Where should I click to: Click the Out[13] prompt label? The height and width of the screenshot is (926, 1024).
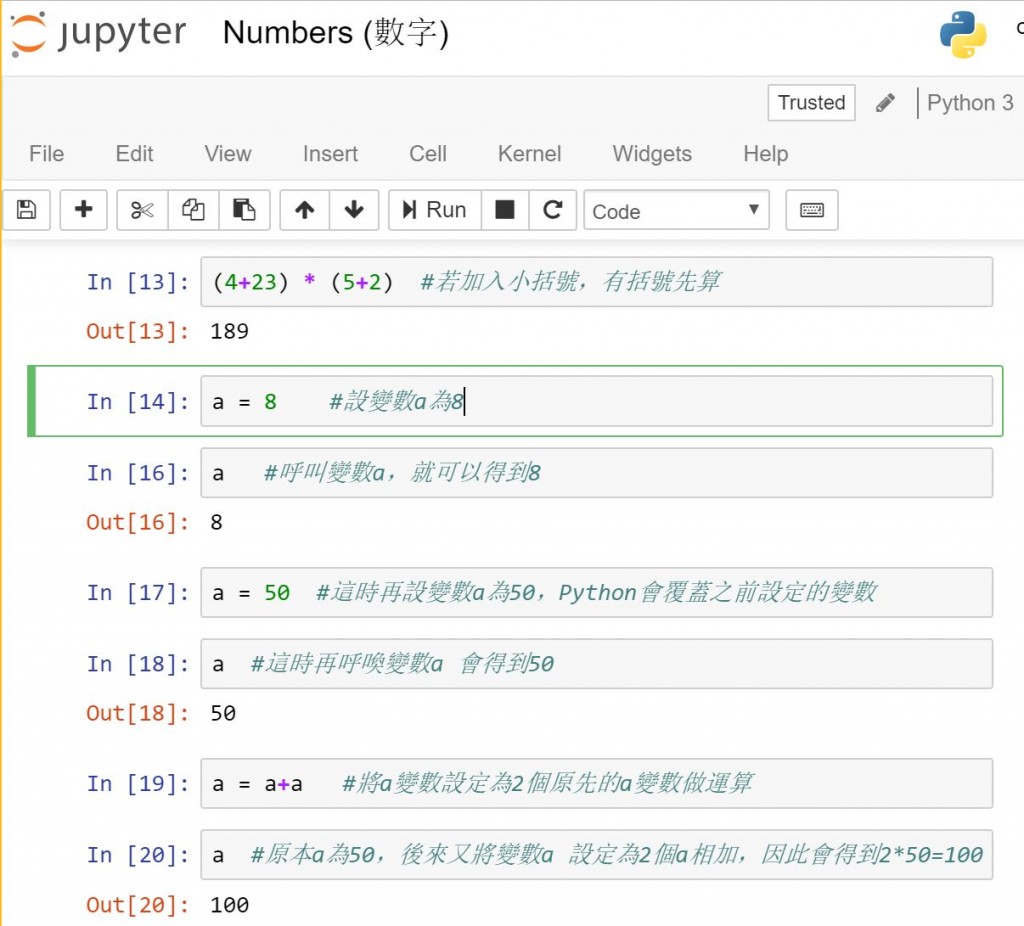(138, 331)
